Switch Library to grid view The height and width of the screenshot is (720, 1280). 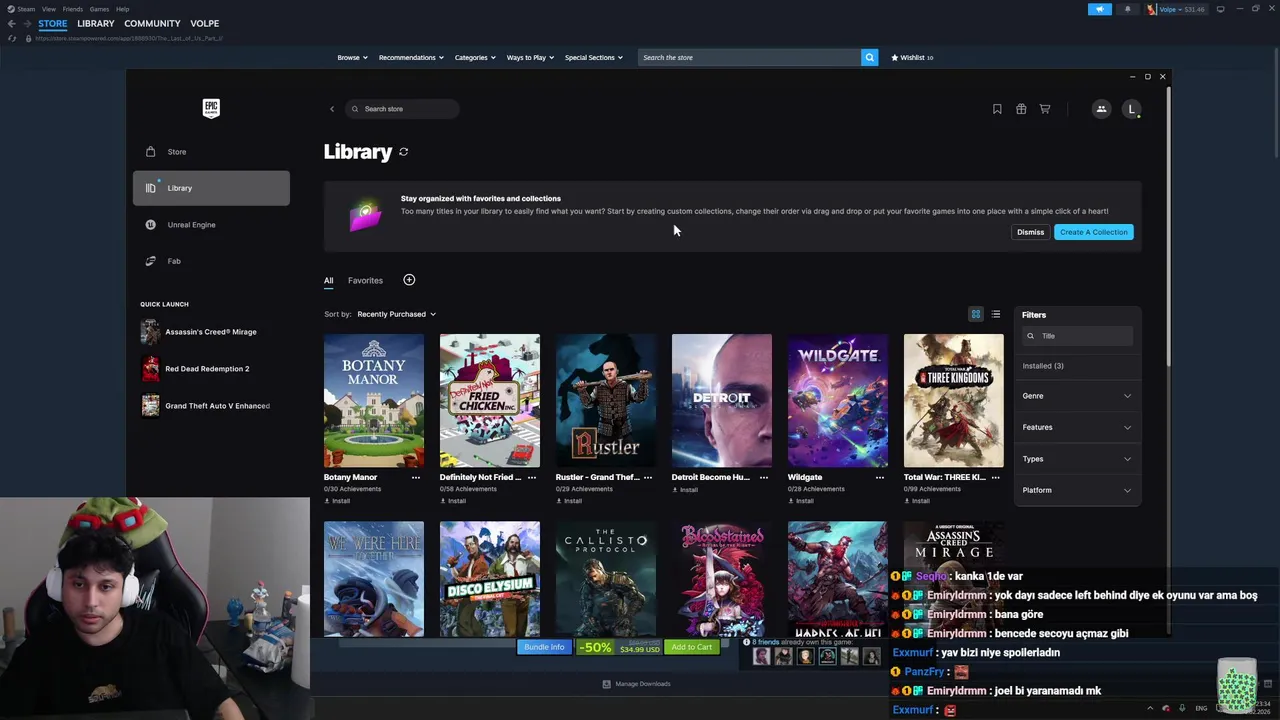[976, 314]
